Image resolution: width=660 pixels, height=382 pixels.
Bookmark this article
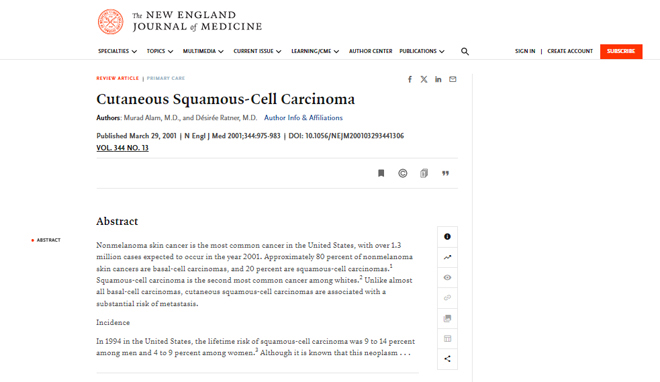tap(381, 173)
